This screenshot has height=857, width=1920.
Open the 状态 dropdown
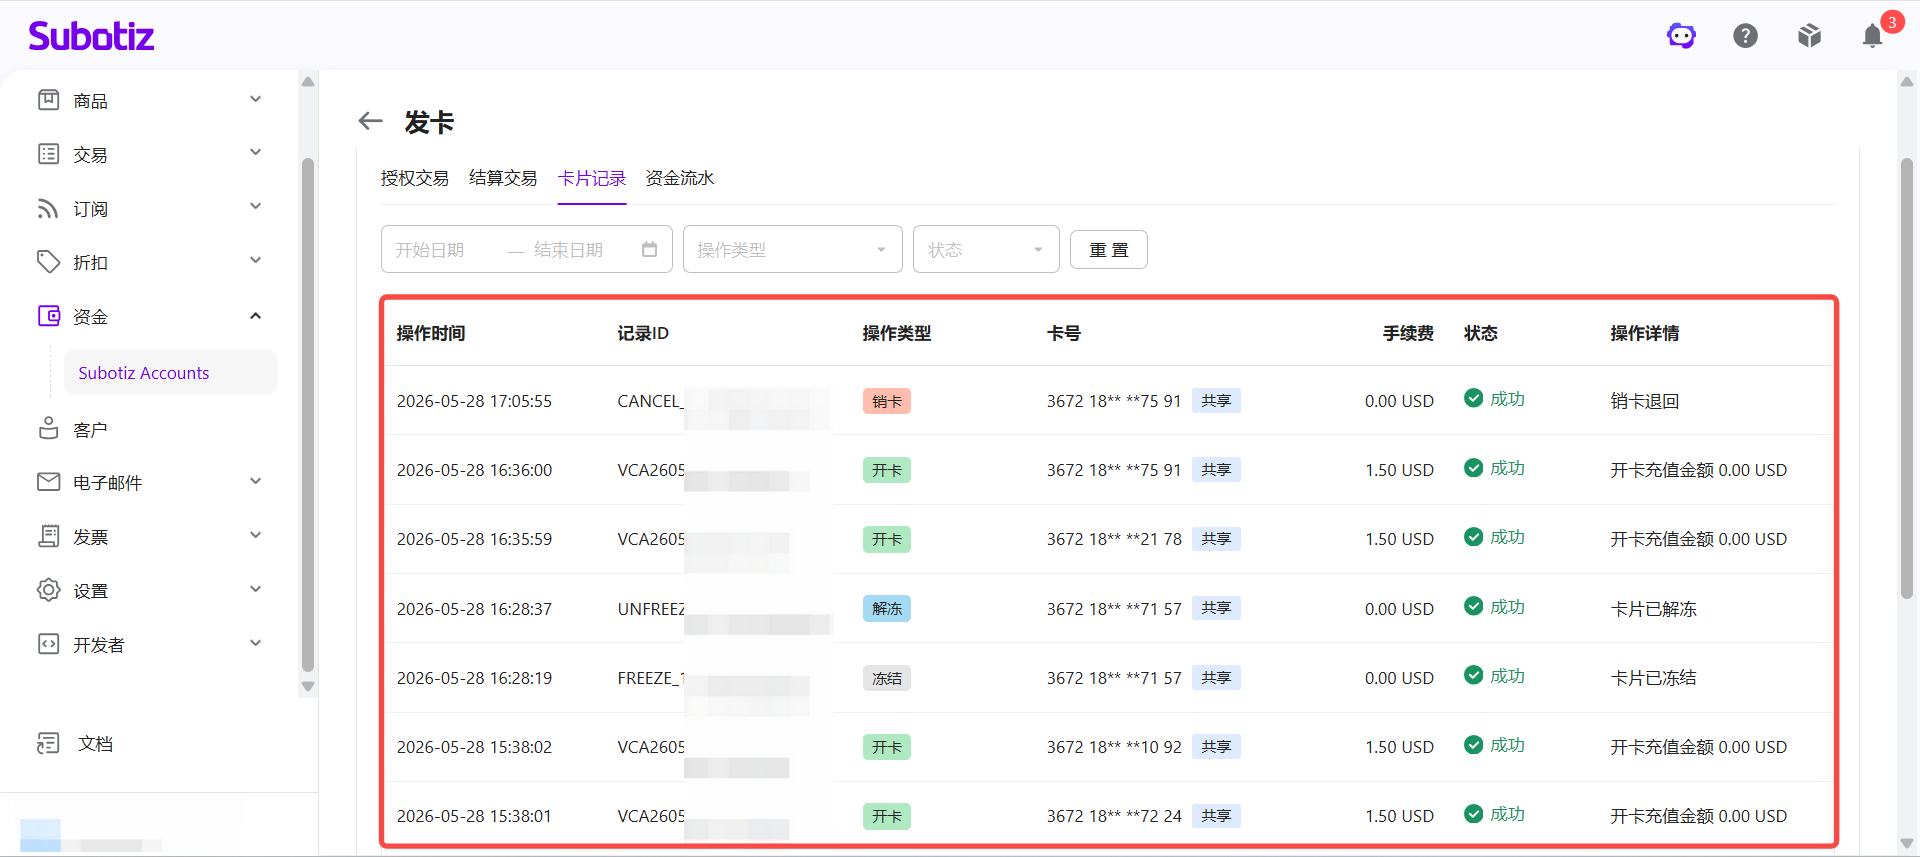(x=986, y=249)
